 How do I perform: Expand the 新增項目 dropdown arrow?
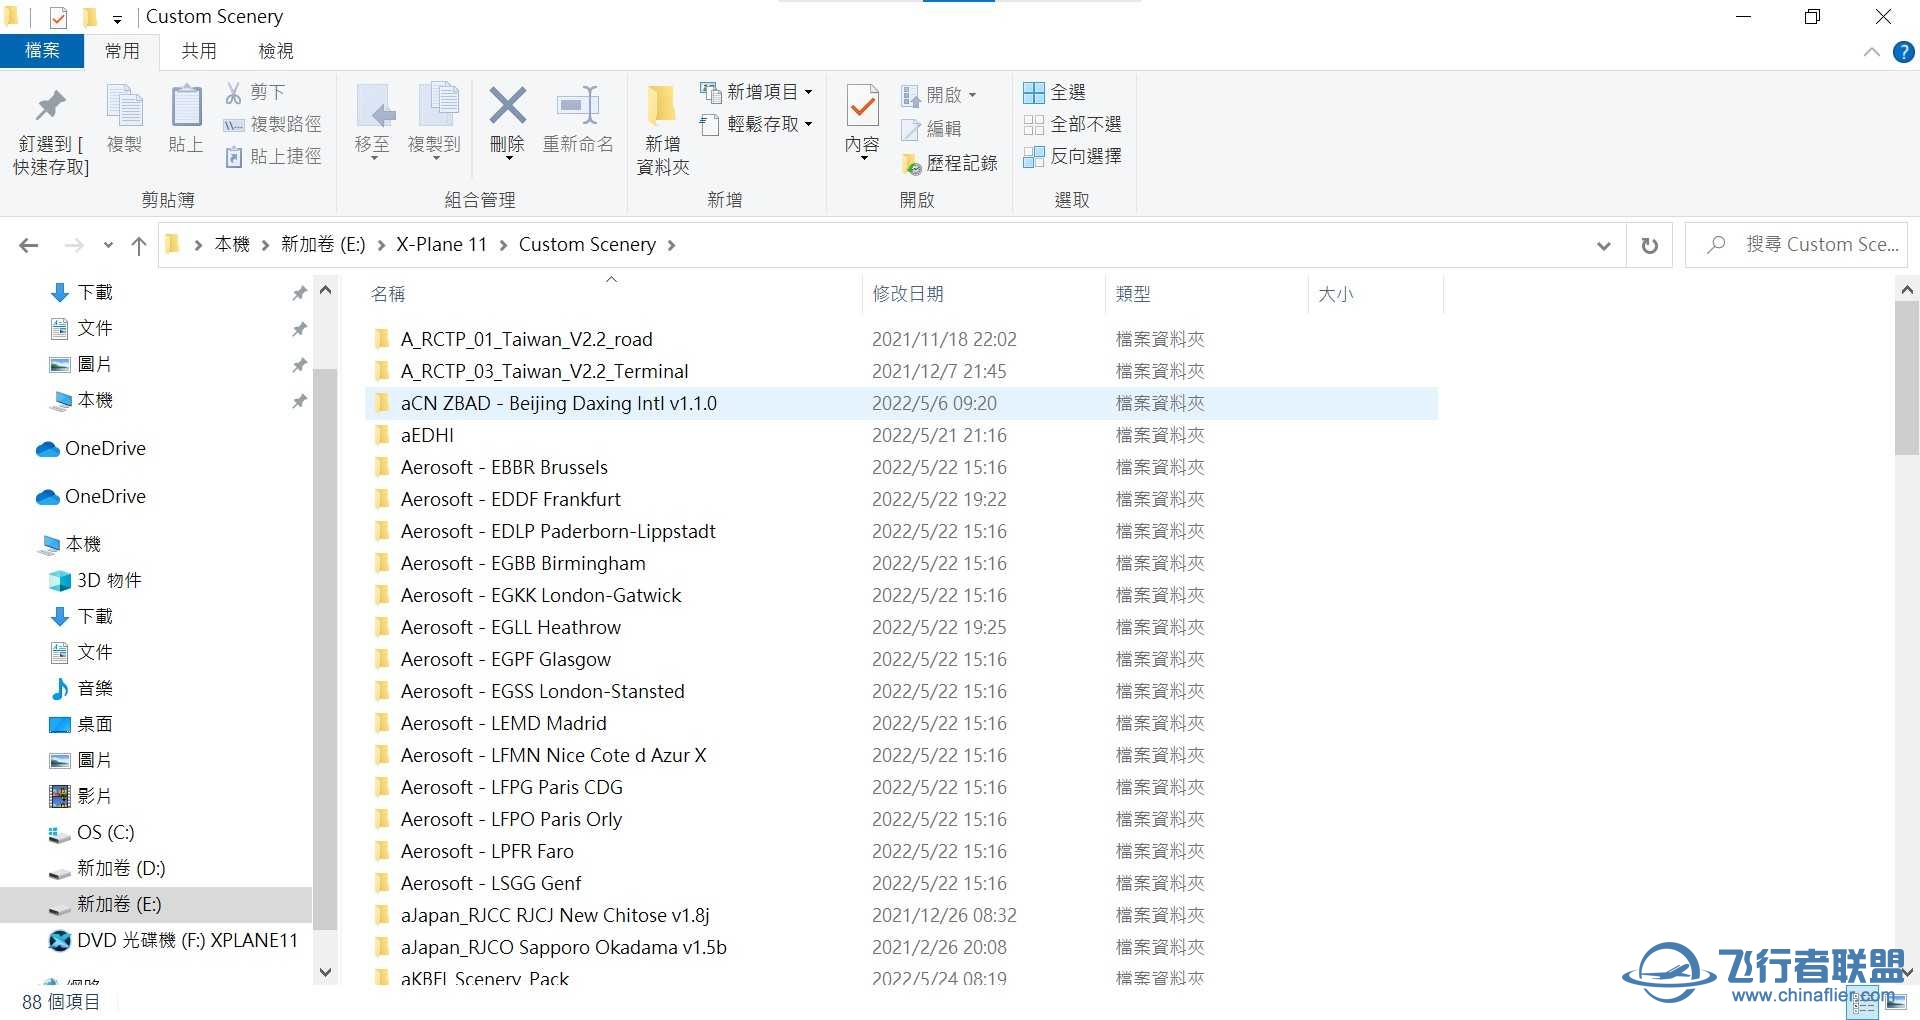pos(806,91)
